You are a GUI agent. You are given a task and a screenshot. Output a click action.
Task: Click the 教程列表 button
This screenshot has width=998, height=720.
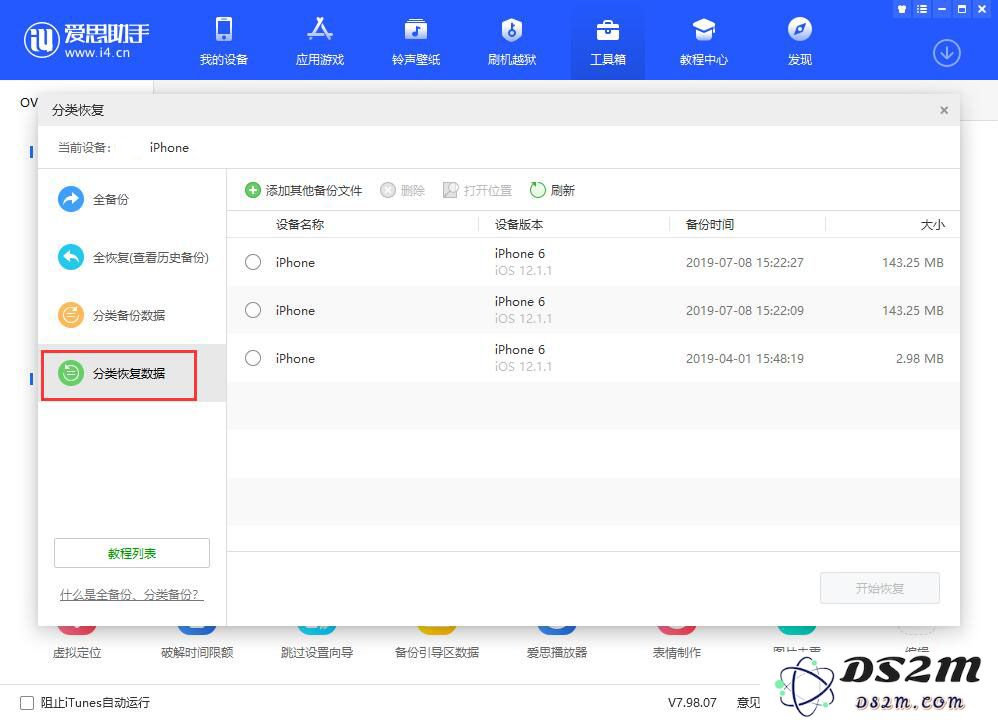pos(132,553)
